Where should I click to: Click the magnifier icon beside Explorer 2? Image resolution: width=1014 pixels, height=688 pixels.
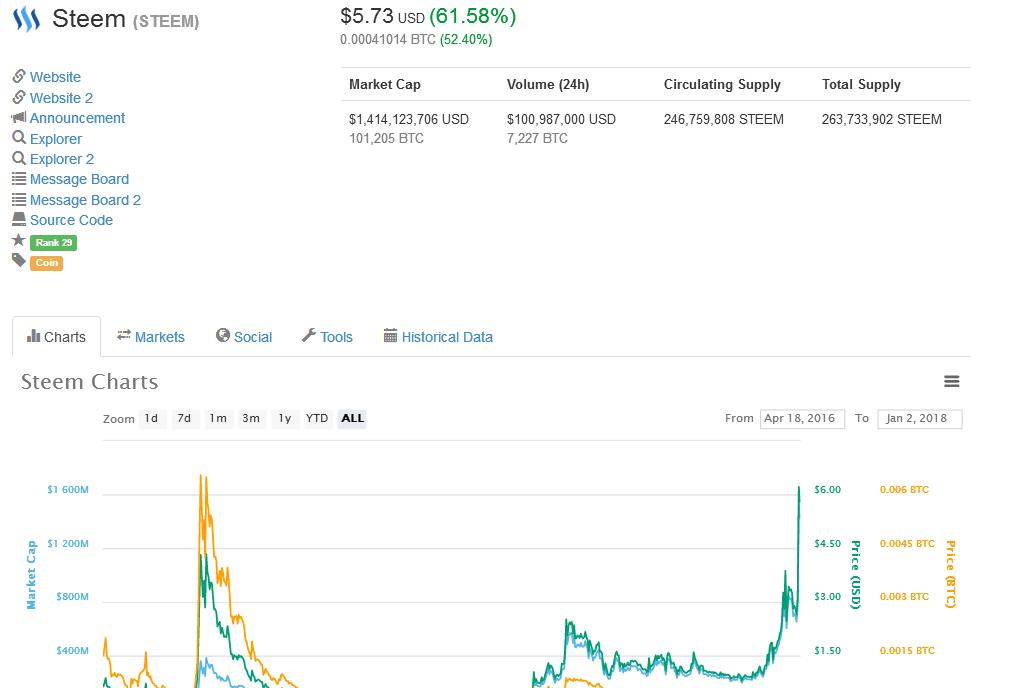(x=19, y=158)
